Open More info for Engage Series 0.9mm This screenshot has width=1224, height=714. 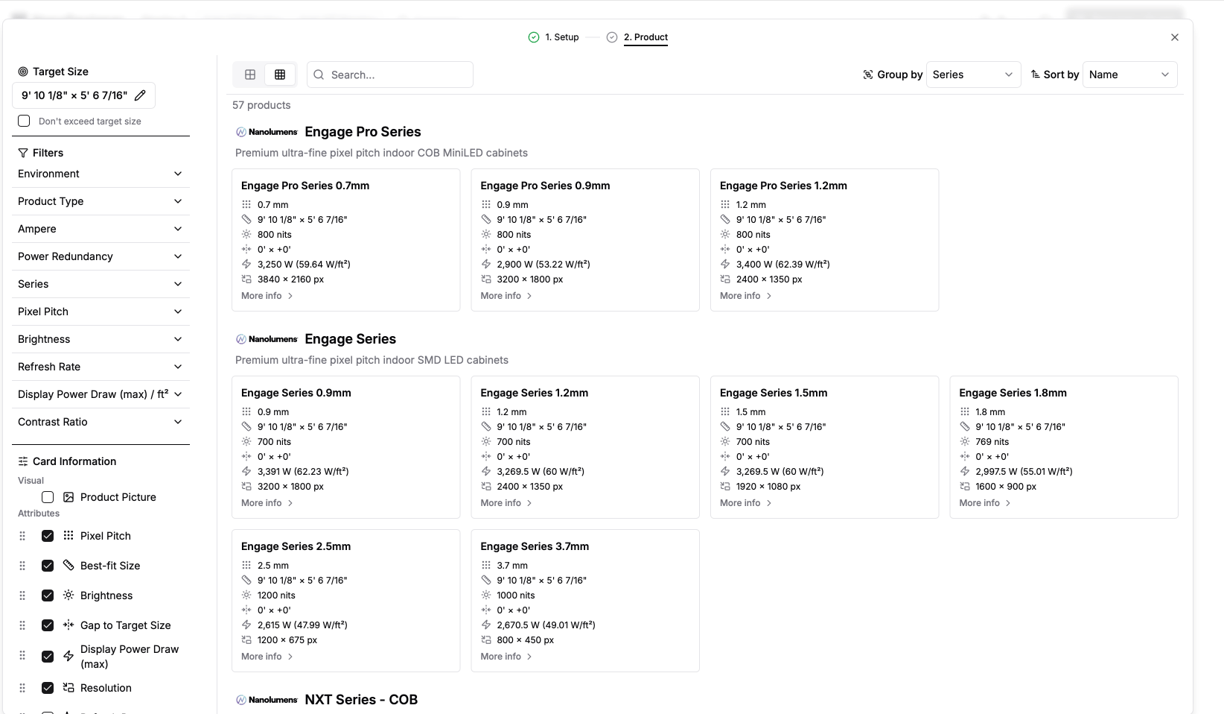[x=267, y=503]
